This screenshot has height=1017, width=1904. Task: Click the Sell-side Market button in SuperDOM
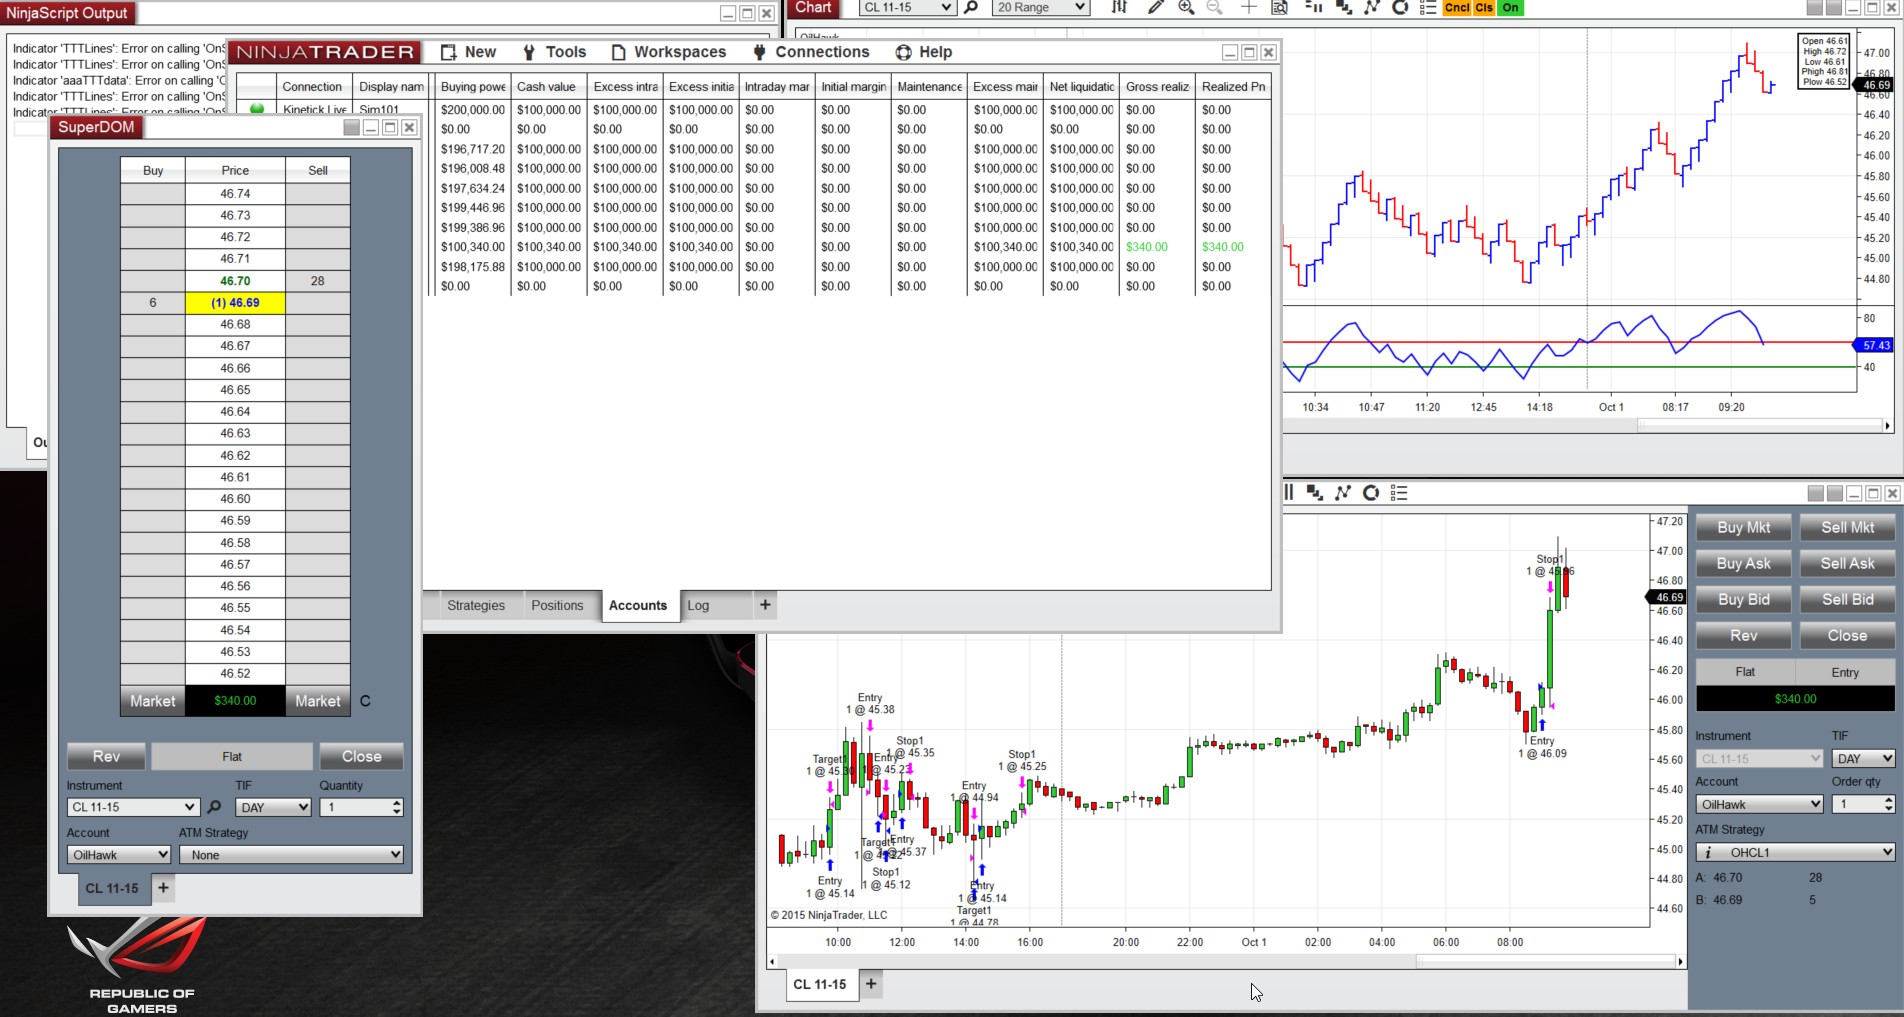(317, 701)
